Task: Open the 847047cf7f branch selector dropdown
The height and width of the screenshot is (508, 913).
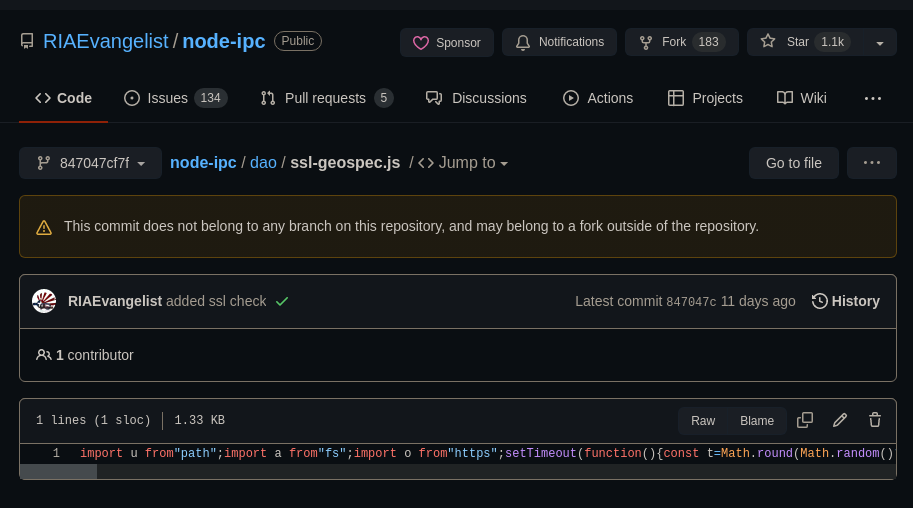Action: [90, 163]
